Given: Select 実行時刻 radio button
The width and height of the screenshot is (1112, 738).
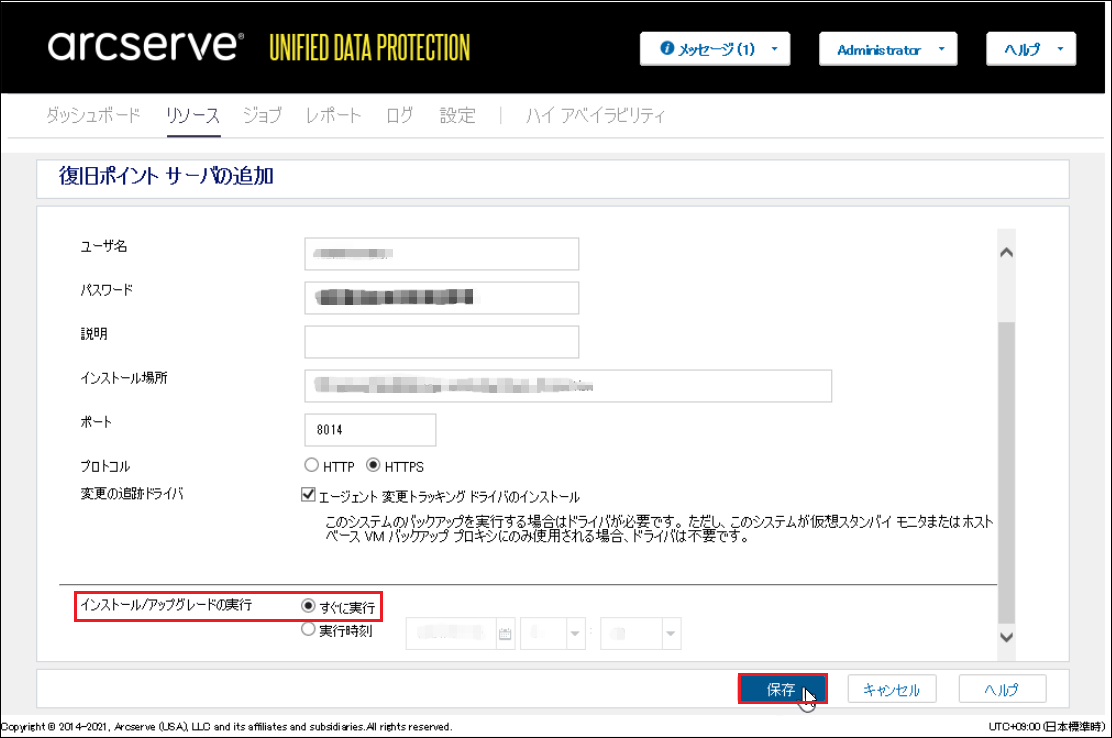Looking at the screenshot, I should [308, 629].
